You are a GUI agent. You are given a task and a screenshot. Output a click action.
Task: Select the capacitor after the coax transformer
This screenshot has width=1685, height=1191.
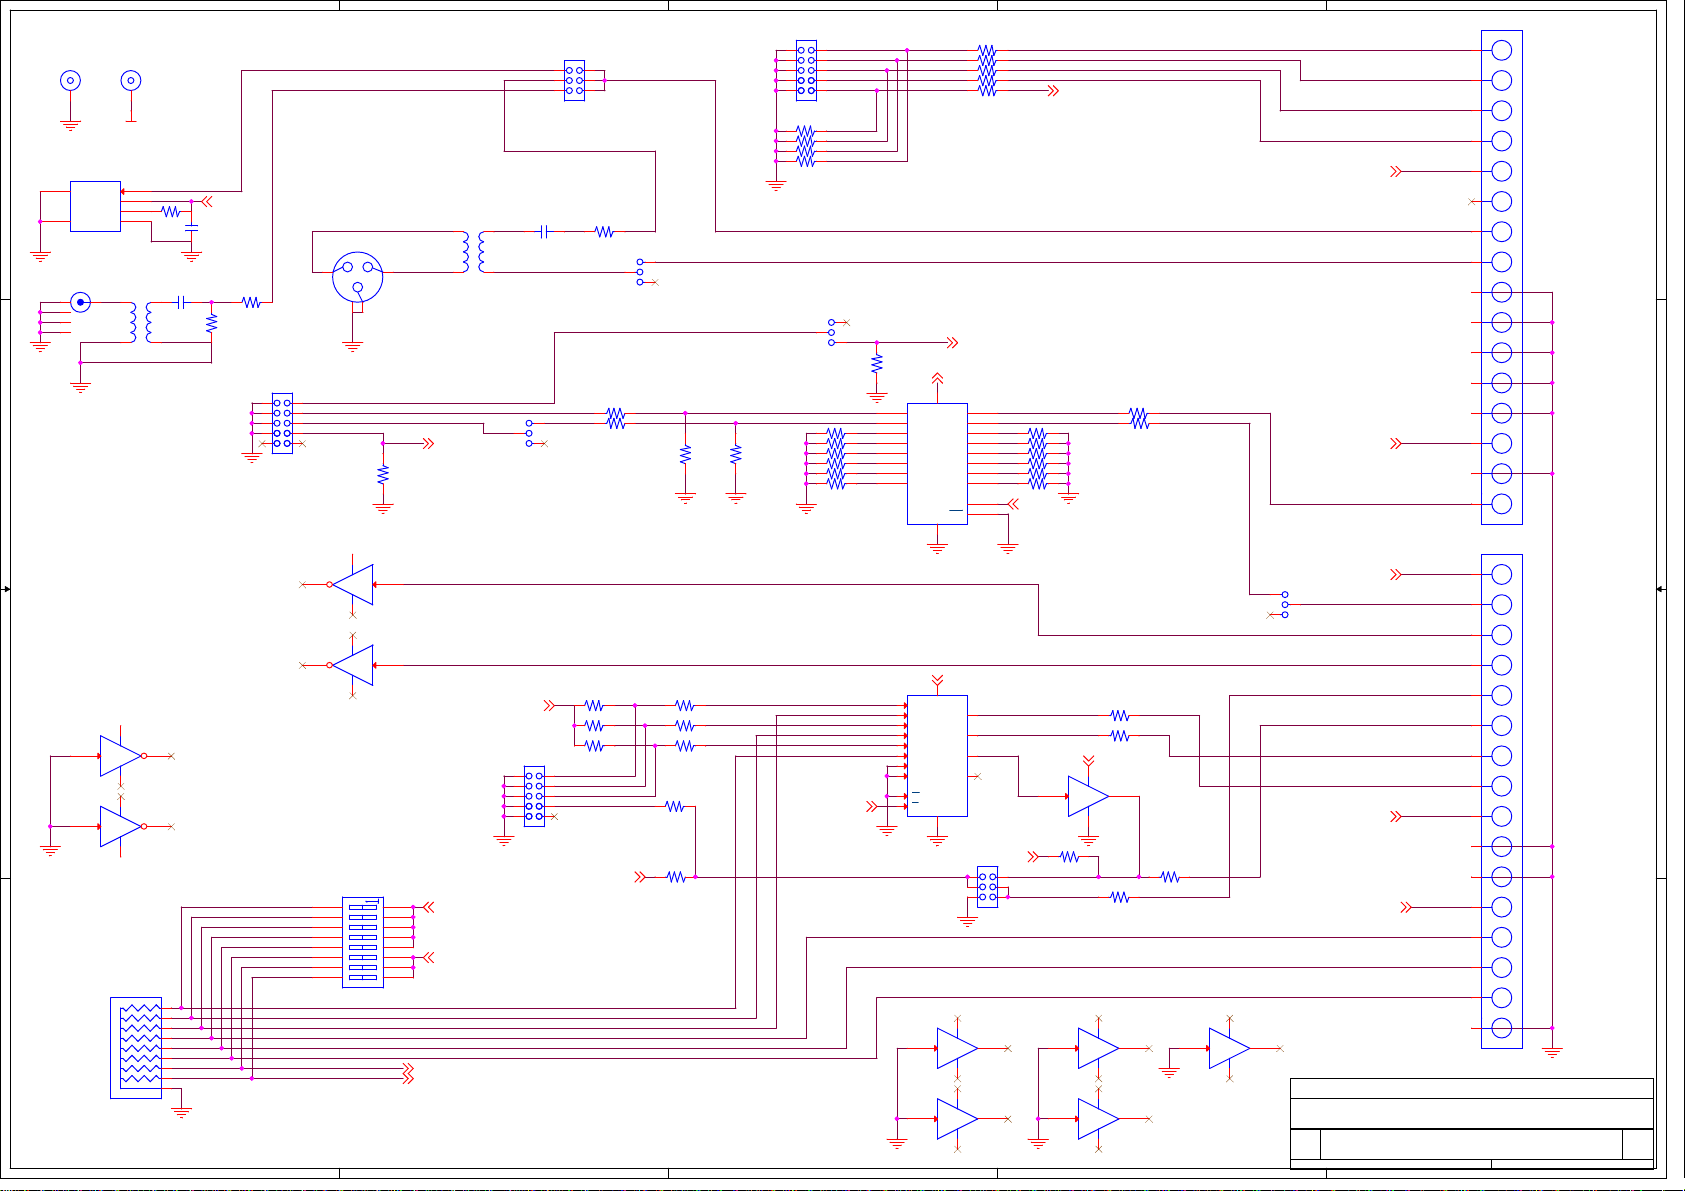click(x=181, y=301)
